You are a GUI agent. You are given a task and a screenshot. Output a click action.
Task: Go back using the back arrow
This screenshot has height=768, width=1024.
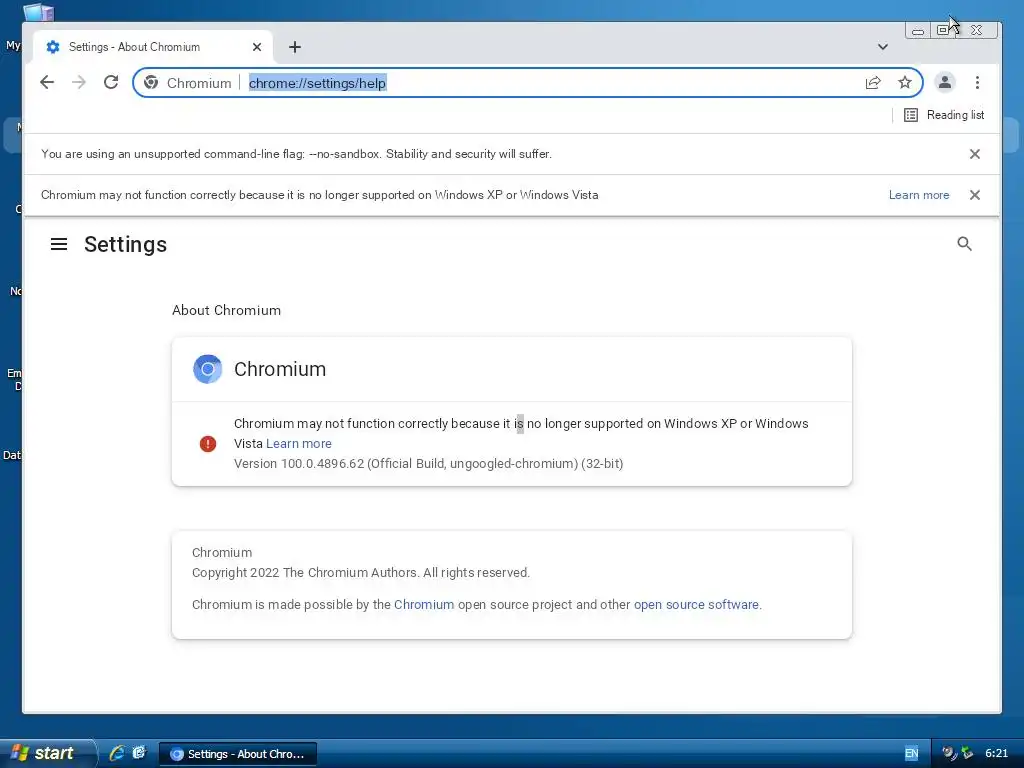click(x=47, y=82)
